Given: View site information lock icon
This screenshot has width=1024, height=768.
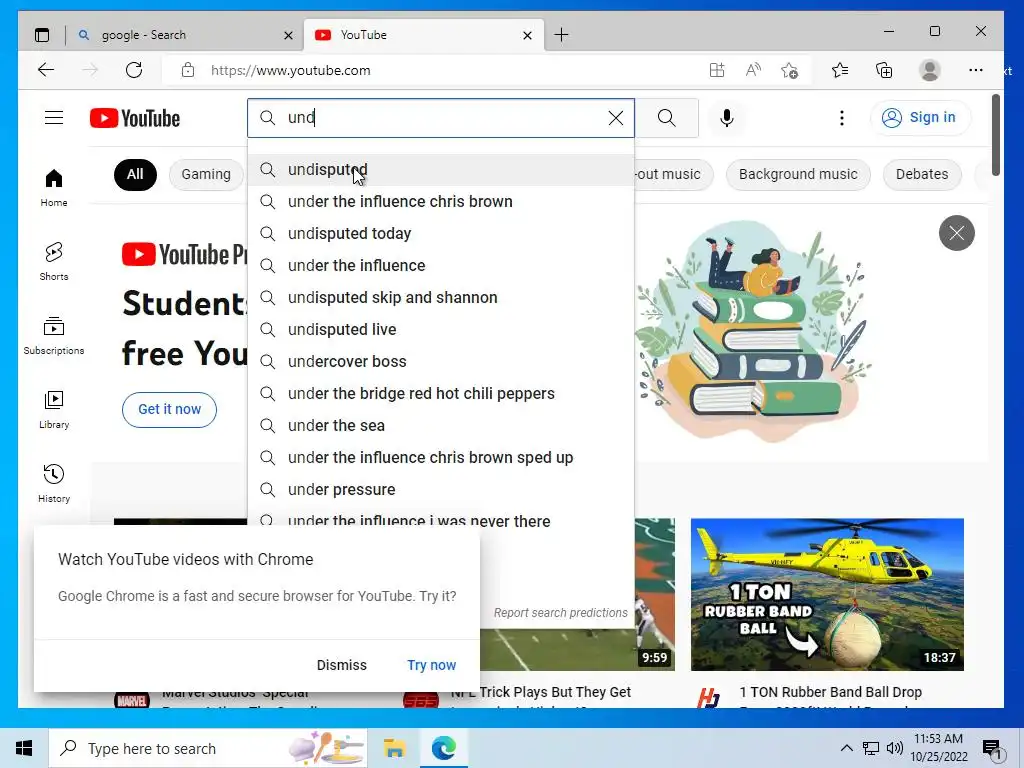Looking at the screenshot, I should coord(188,70).
